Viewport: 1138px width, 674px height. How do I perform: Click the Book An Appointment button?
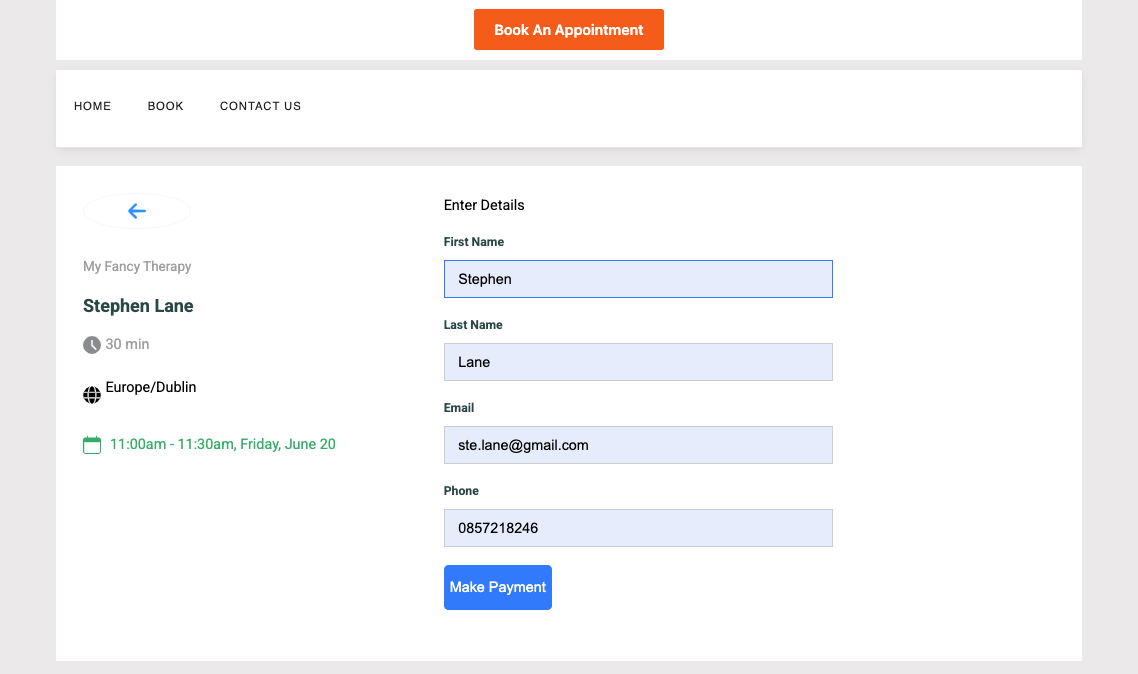click(568, 29)
